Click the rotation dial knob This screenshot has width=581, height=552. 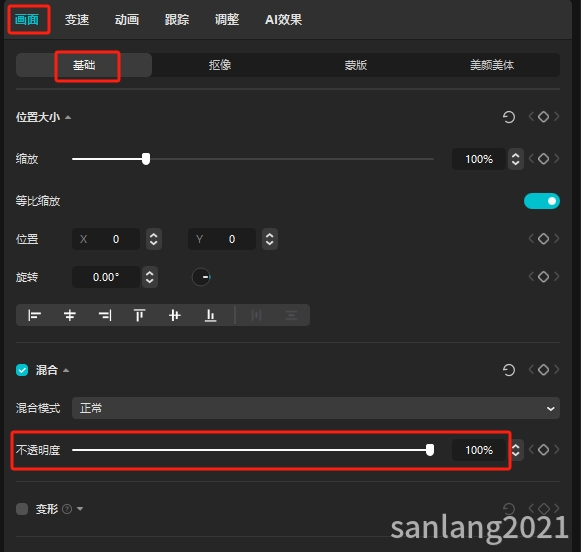click(x=201, y=277)
